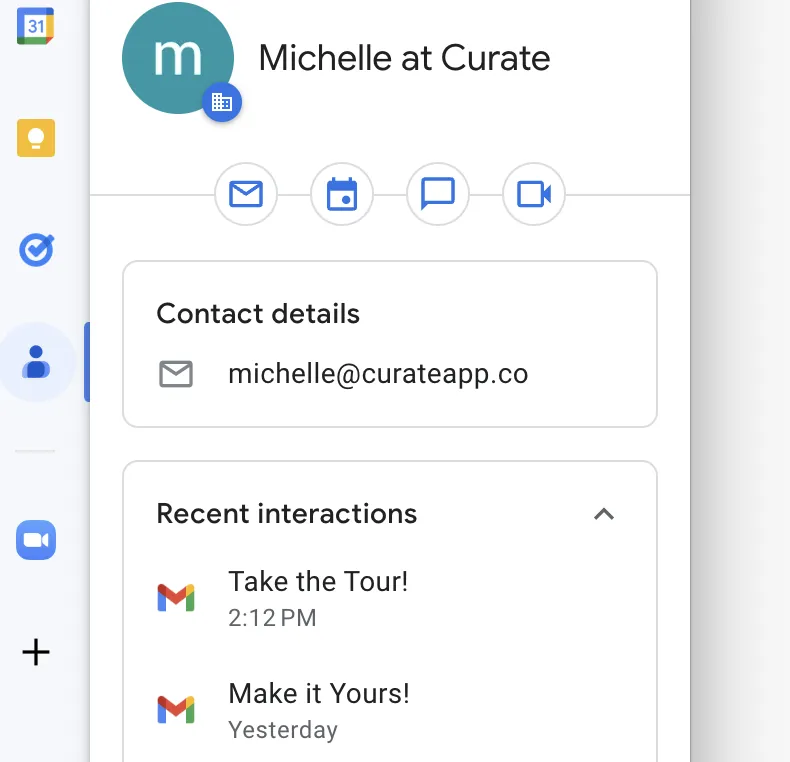The height and width of the screenshot is (762, 790).
Task: Click the michelle@curateapp.co email address
Action: point(378,374)
